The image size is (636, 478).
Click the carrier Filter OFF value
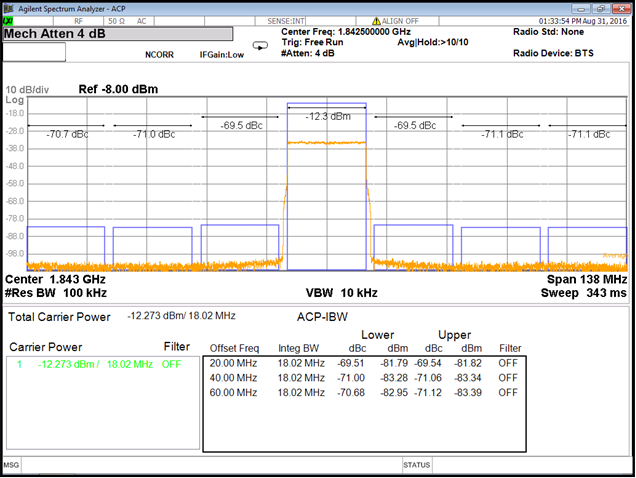pos(171,364)
